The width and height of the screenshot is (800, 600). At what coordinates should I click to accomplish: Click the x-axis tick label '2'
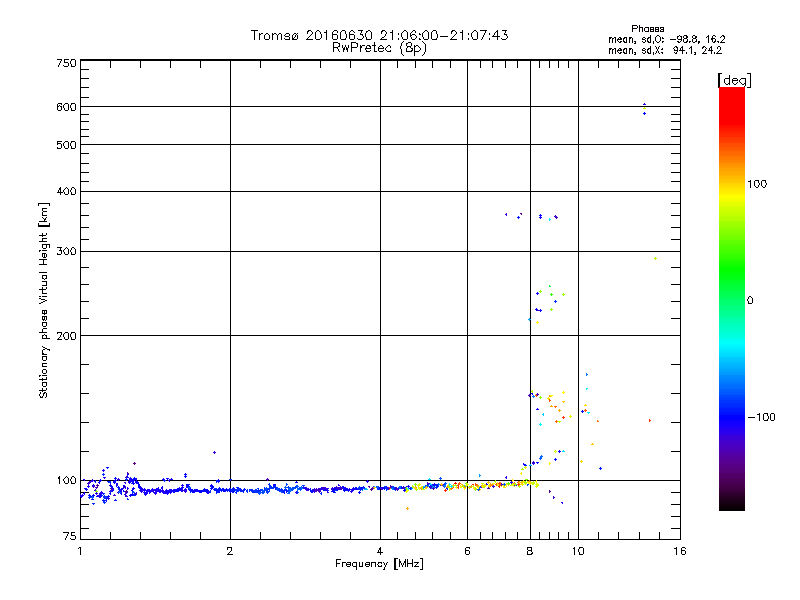pyautogui.click(x=230, y=551)
